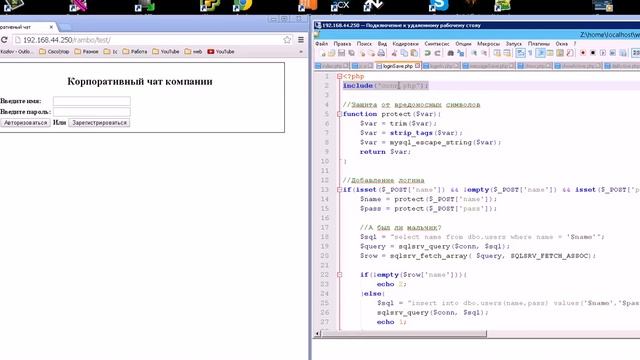
Task: Click the Find binoculars icon
Action: coord(451,53)
